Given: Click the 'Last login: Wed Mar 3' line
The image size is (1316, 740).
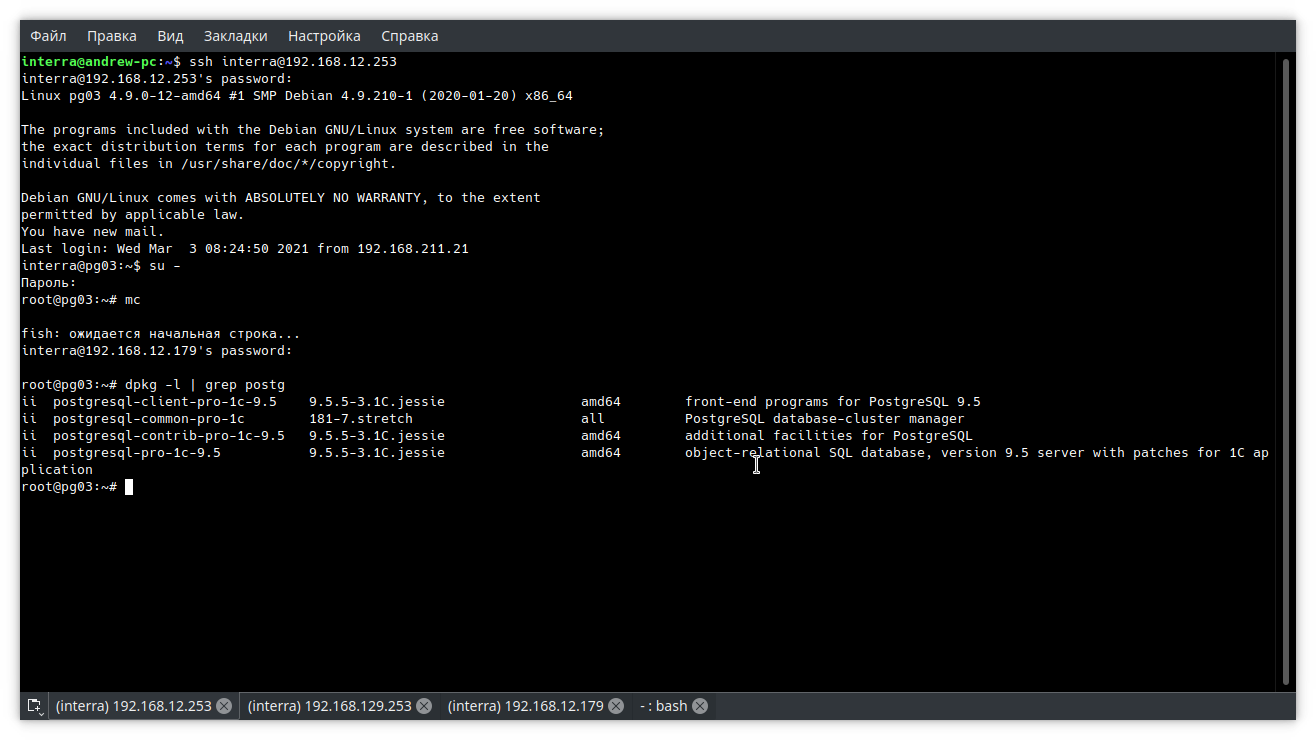Looking at the screenshot, I should tap(245, 249).
